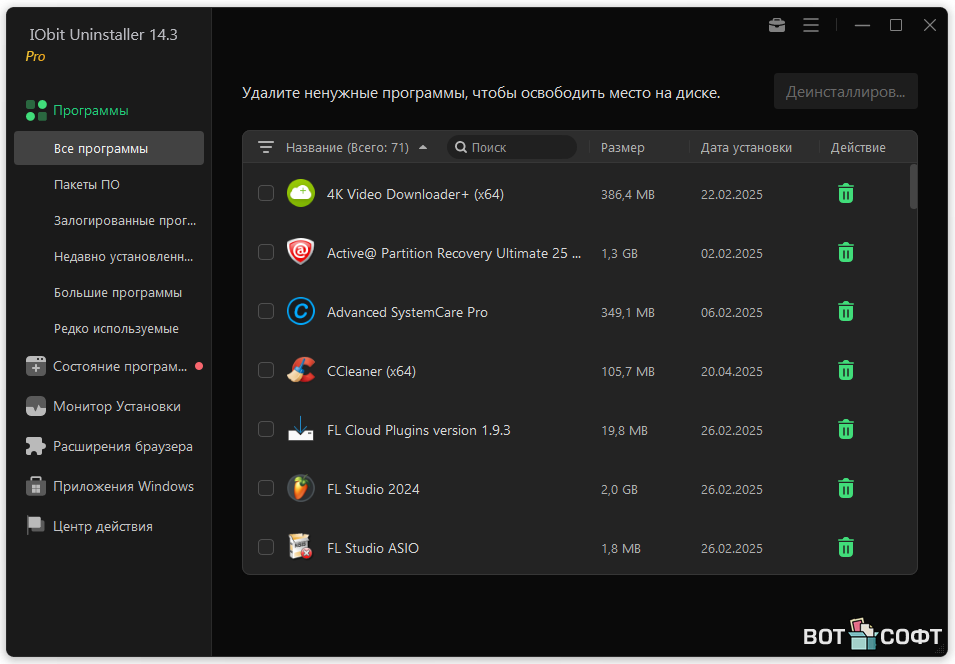Click the 4K Video Downloader+ app icon
Image resolution: width=955 pixels, height=664 pixels.
click(x=301, y=193)
